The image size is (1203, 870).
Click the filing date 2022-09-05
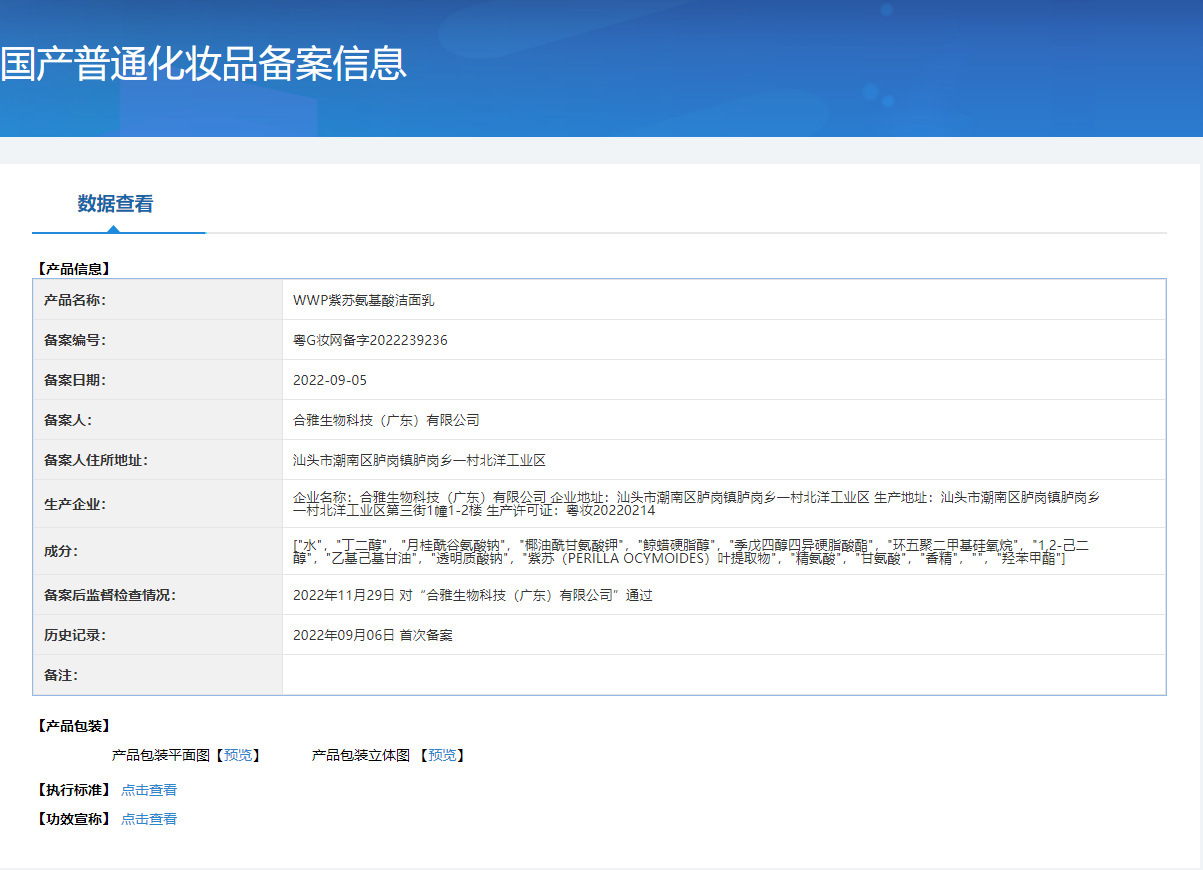pos(324,380)
